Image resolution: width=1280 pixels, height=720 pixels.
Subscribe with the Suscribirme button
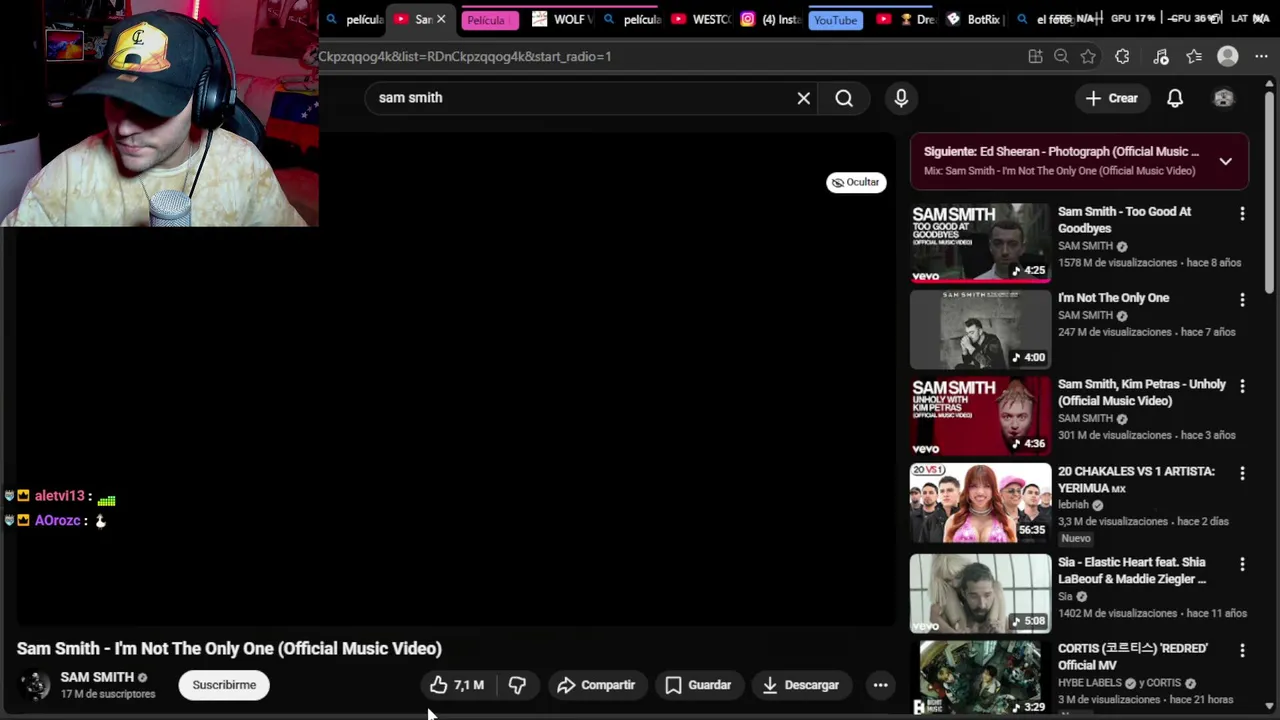[x=224, y=685]
